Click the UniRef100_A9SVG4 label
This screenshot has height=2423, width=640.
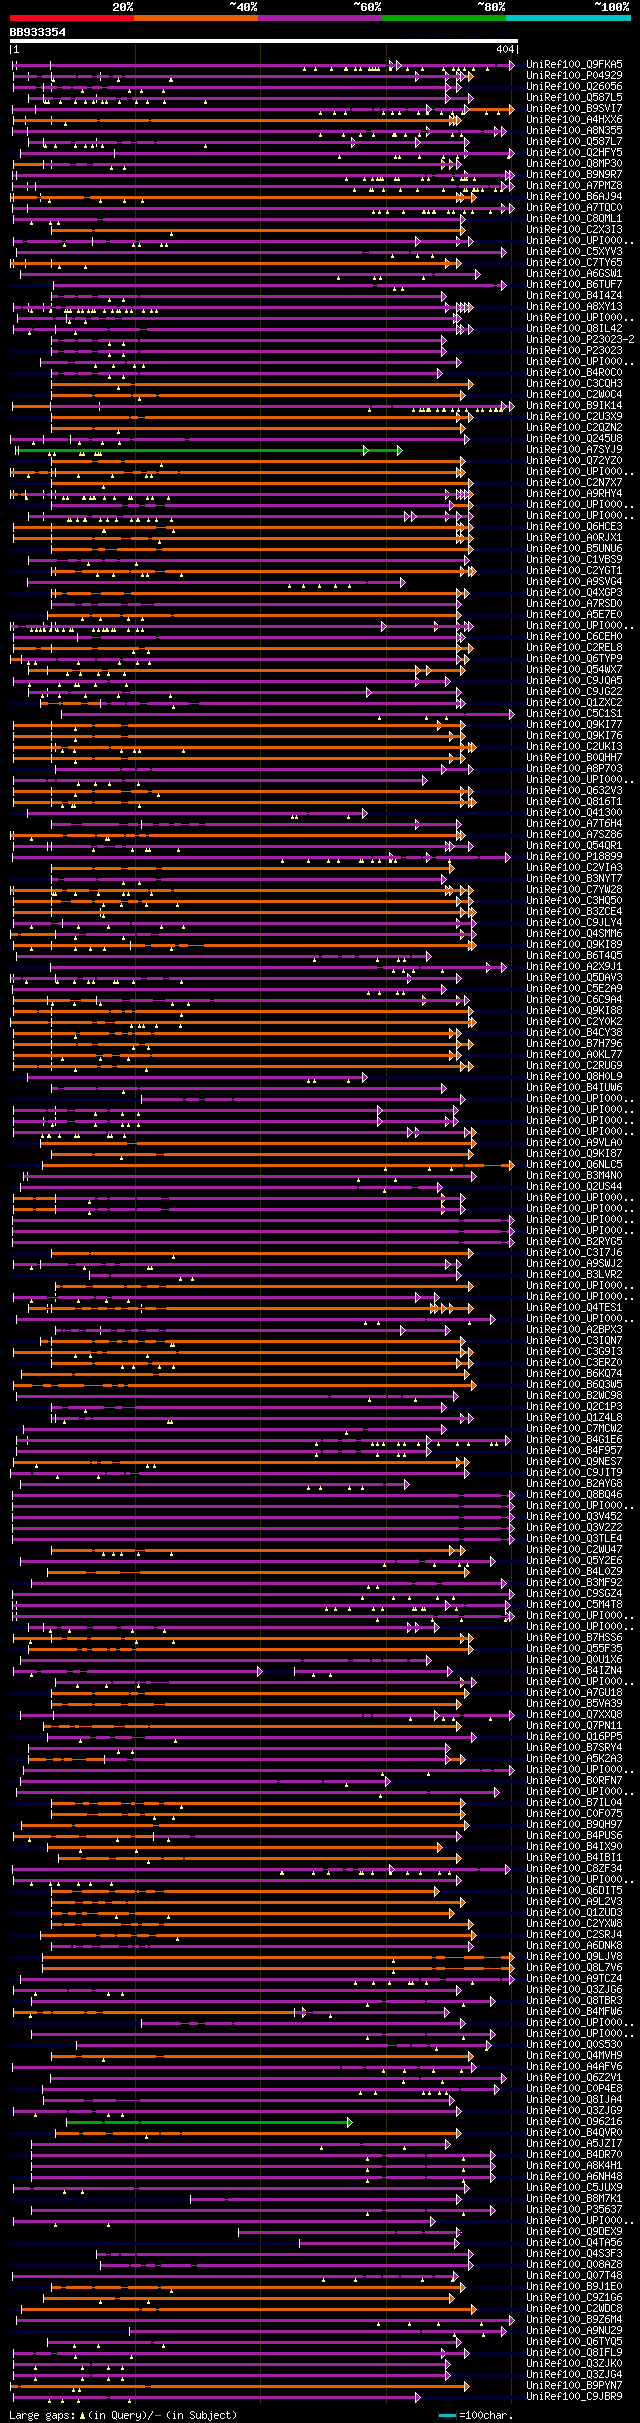pos(574,581)
